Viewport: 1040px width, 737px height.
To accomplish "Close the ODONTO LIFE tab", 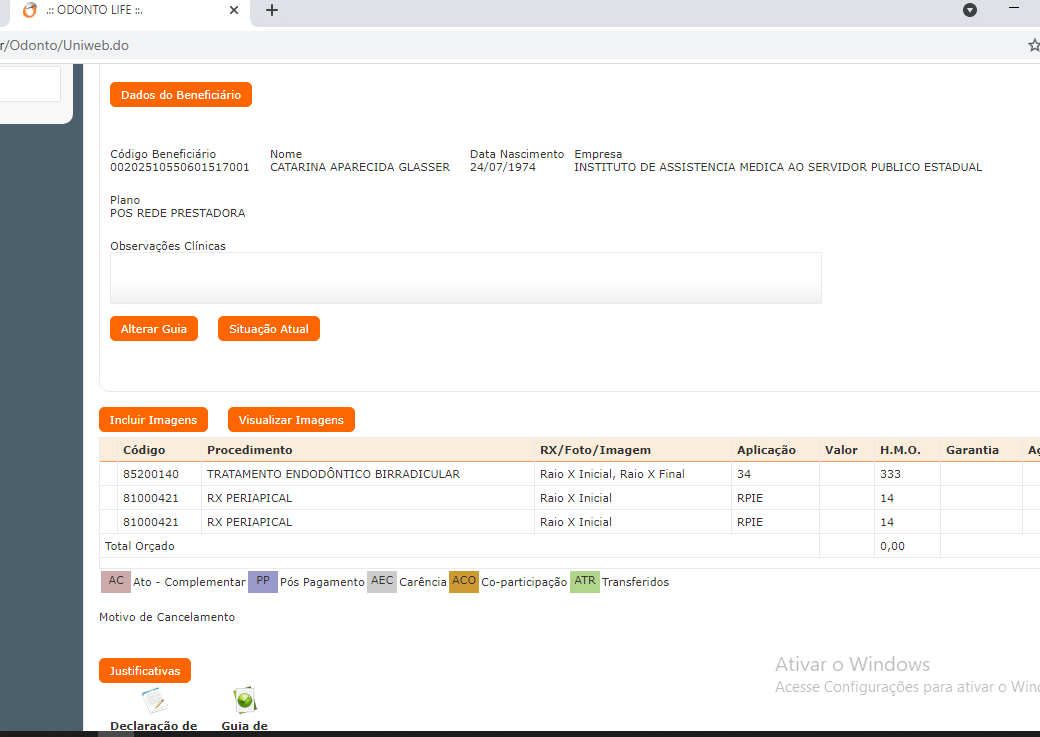I will (234, 10).
